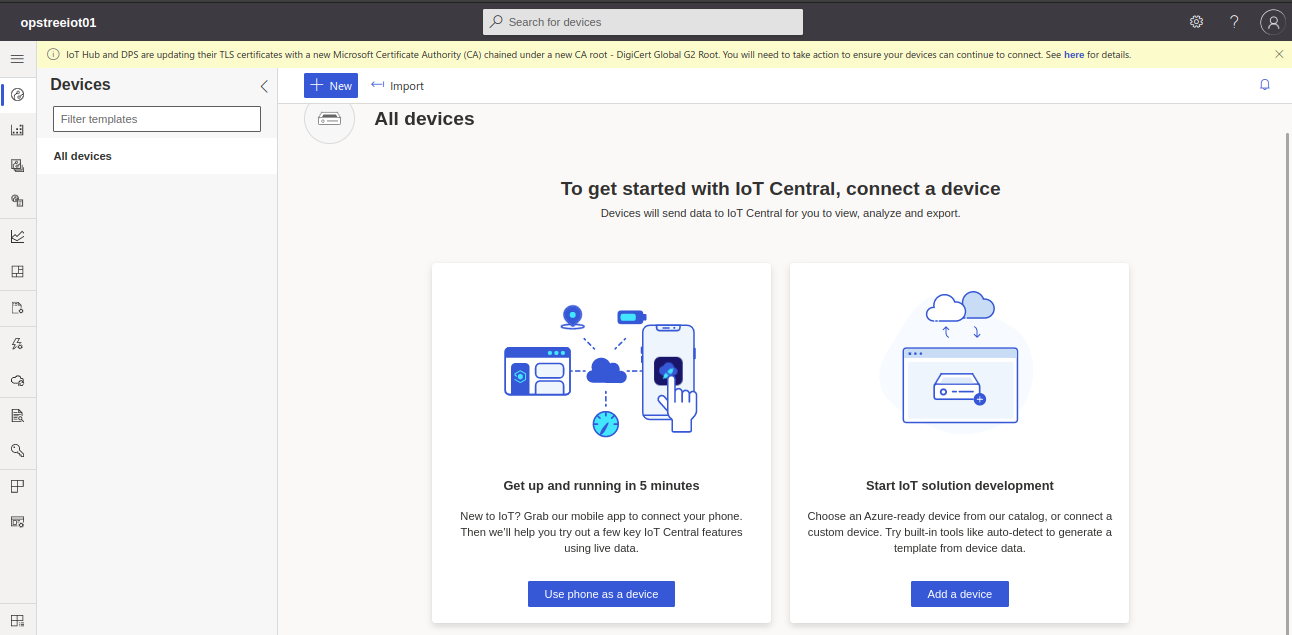Image resolution: width=1292 pixels, height=635 pixels.
Task: Open the Settings gear in header
Action: 1196,22
